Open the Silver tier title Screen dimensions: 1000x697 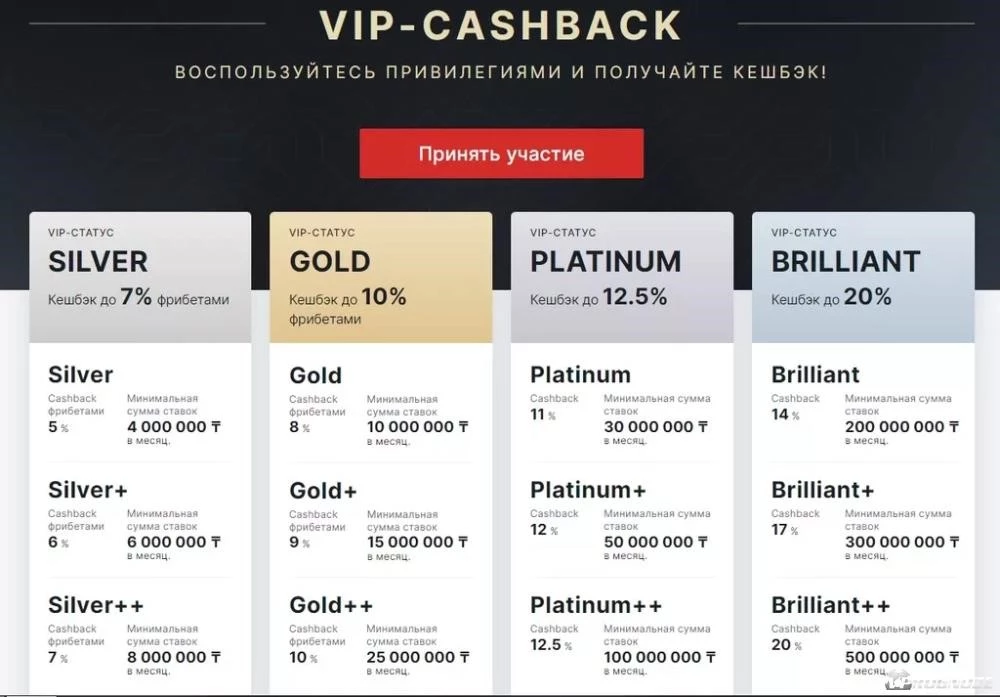(x=80, y=374)
